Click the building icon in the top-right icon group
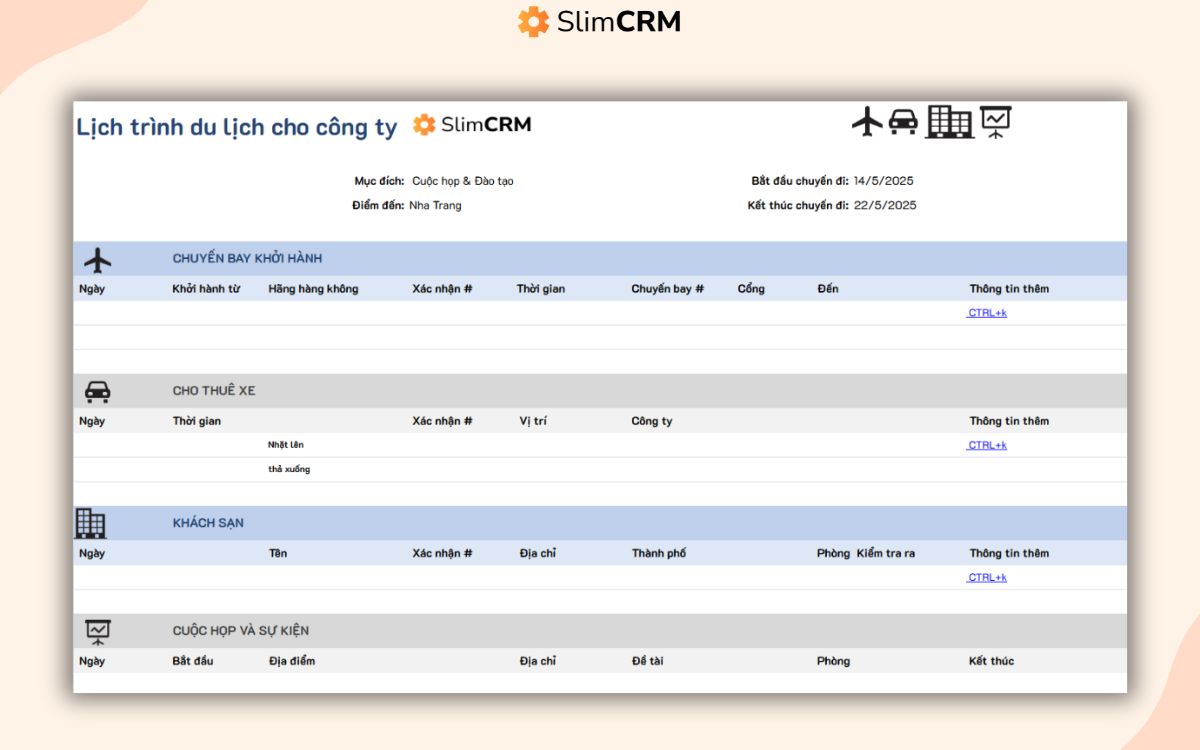 [x=949, y=122]
